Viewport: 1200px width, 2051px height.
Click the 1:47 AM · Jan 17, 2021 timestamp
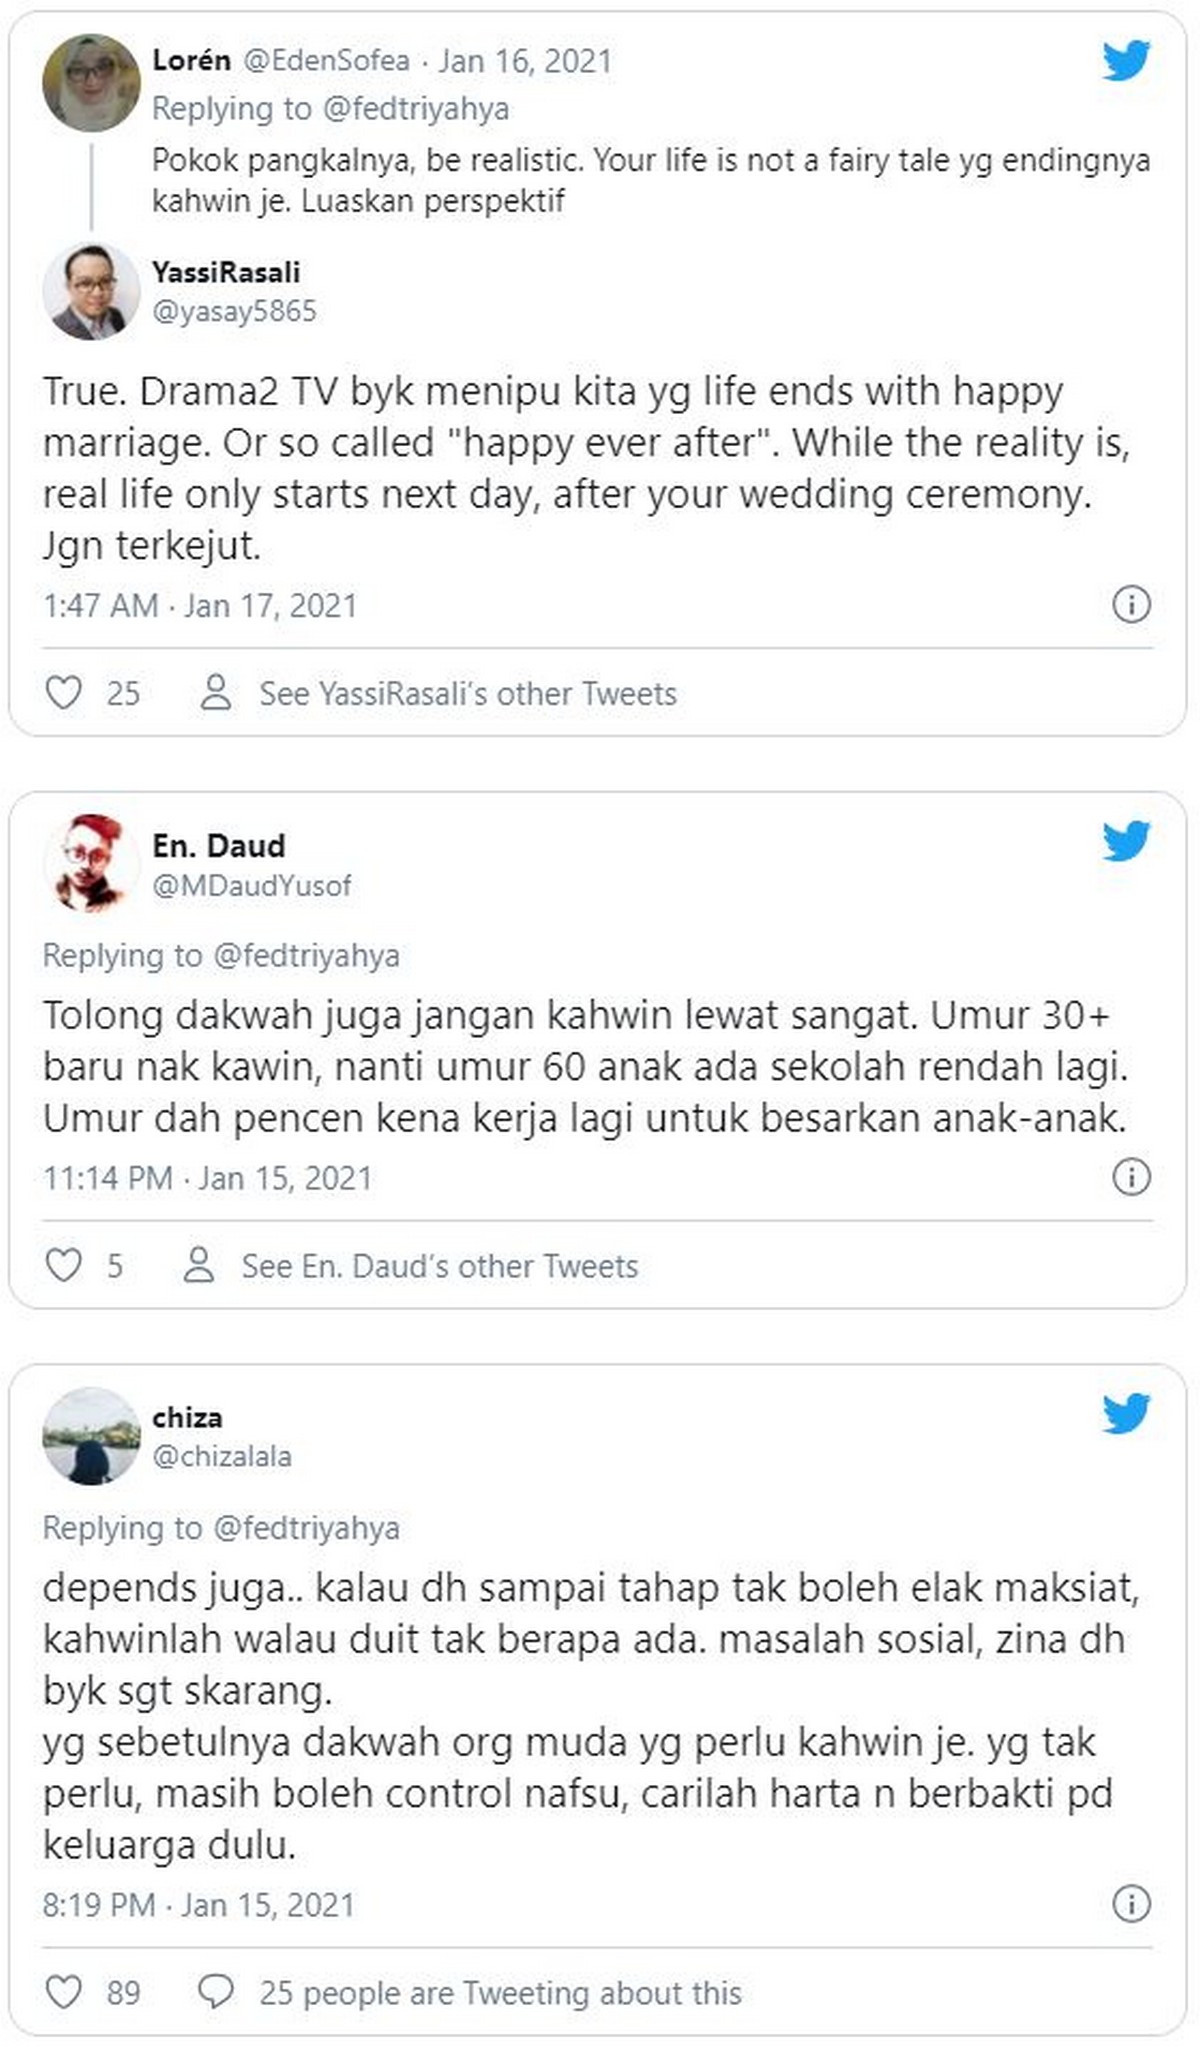tap(200, 606)
